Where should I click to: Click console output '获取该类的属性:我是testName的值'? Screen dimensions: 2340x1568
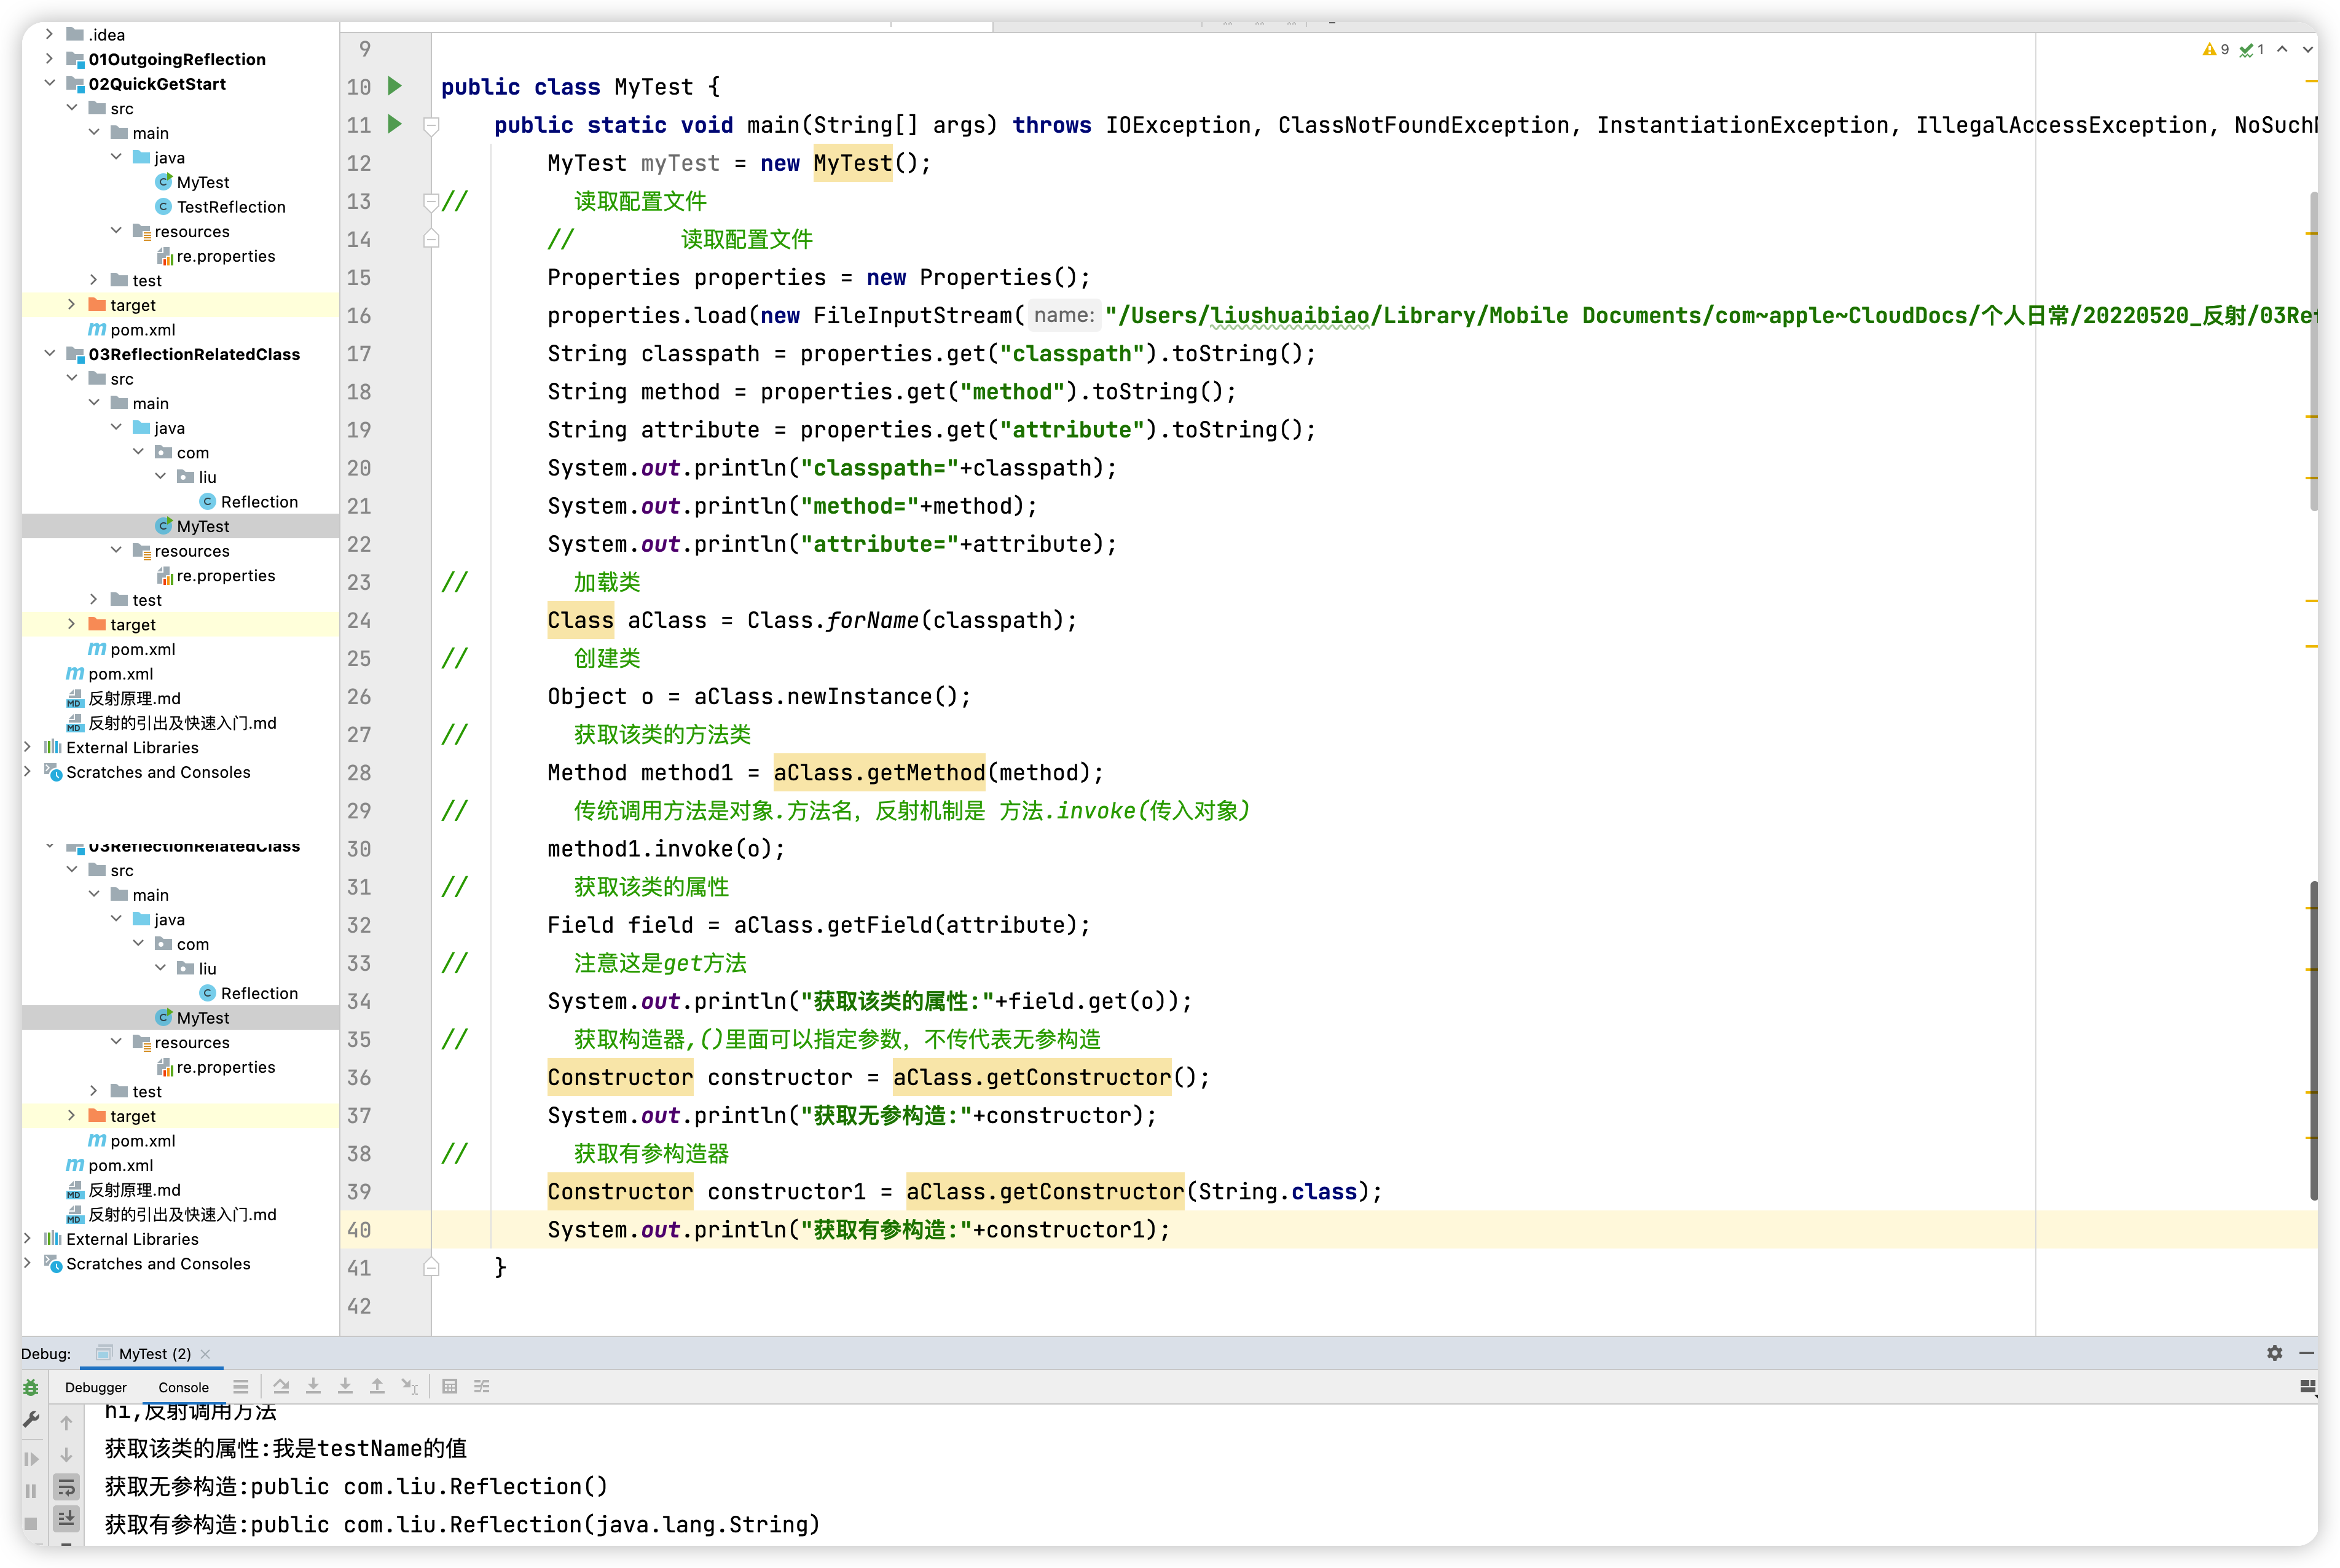coord(286,1448)
